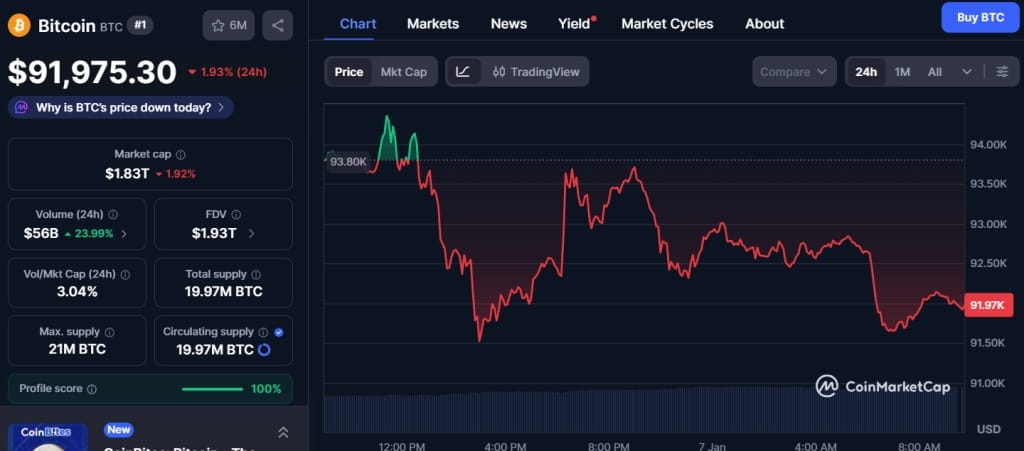Expand more time range options chevron
Viewport: 1024px width, 451px height.
(x=967, y=72)
